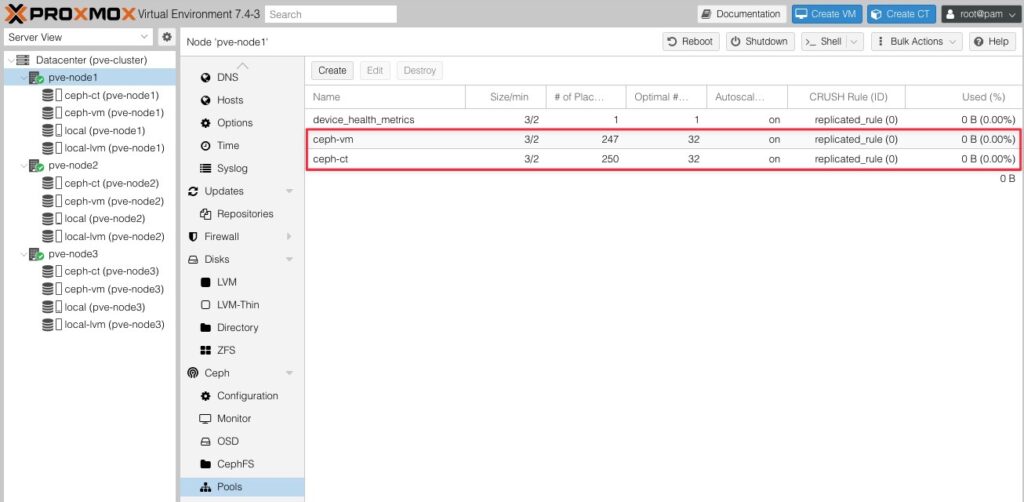Open the Shell dropdown arrow
The image size is (1024, 502).
pos(855,41)
